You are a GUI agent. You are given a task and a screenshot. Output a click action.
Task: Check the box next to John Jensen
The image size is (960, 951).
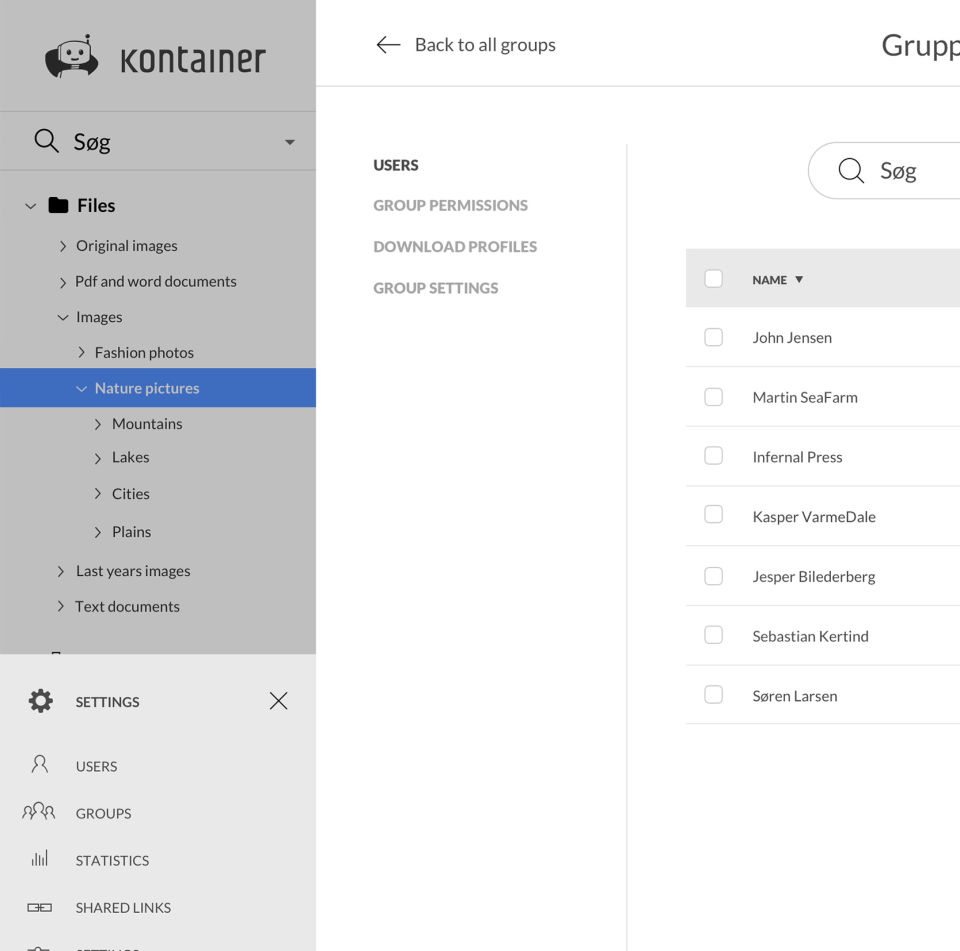tap(713, 337)
